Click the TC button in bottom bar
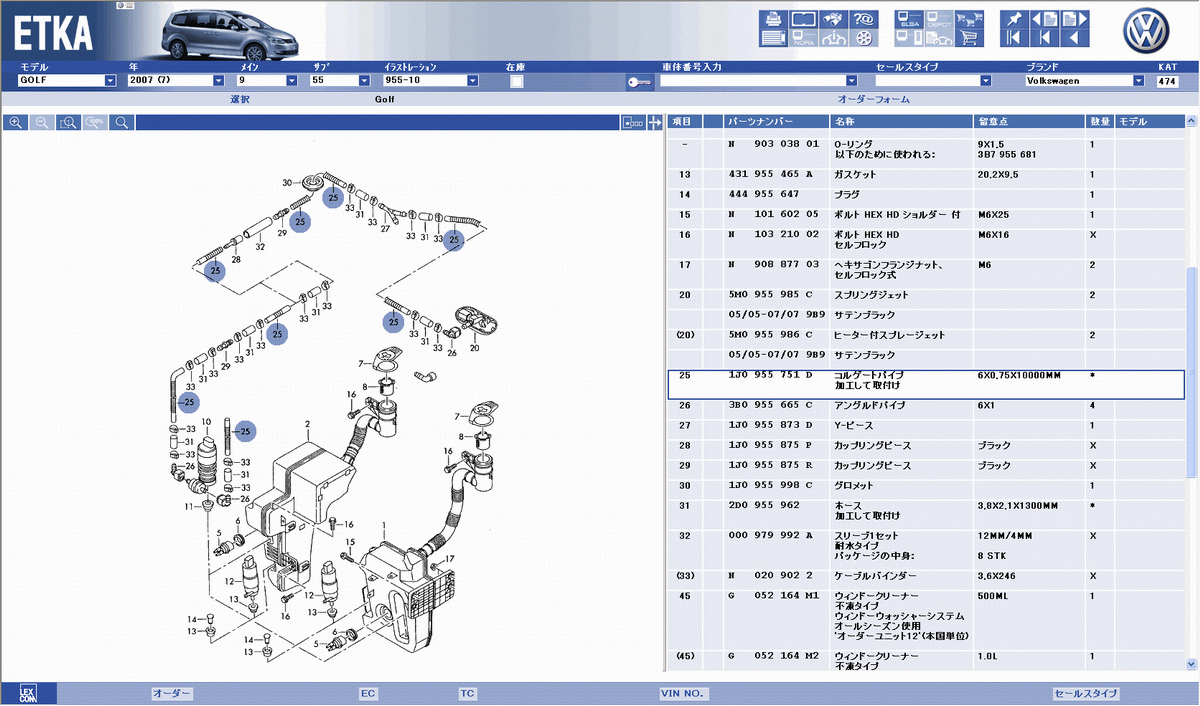Viewport: 1200px width, 706px height. coord(468,693)
